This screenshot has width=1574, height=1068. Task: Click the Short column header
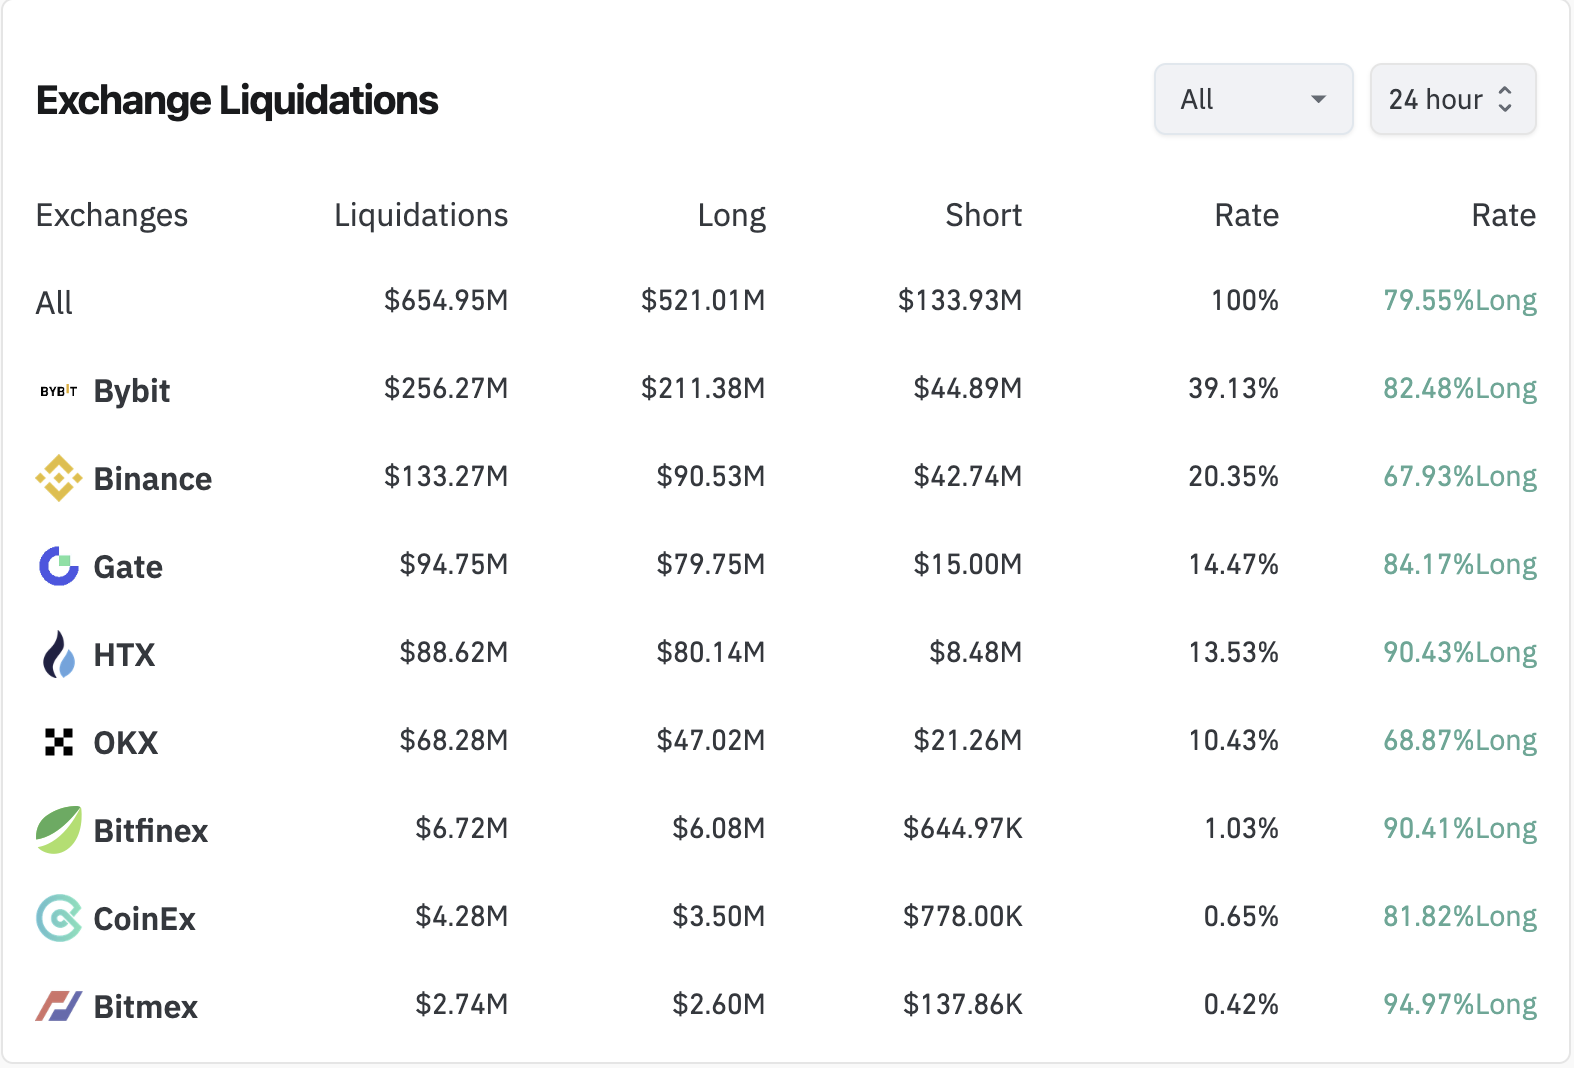point(984,216)
